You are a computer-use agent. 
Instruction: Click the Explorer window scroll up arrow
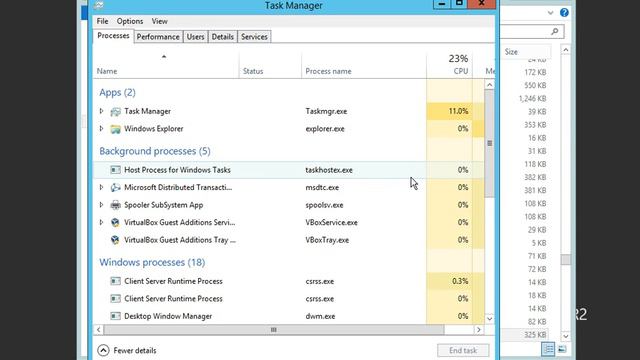coord(566,50)
